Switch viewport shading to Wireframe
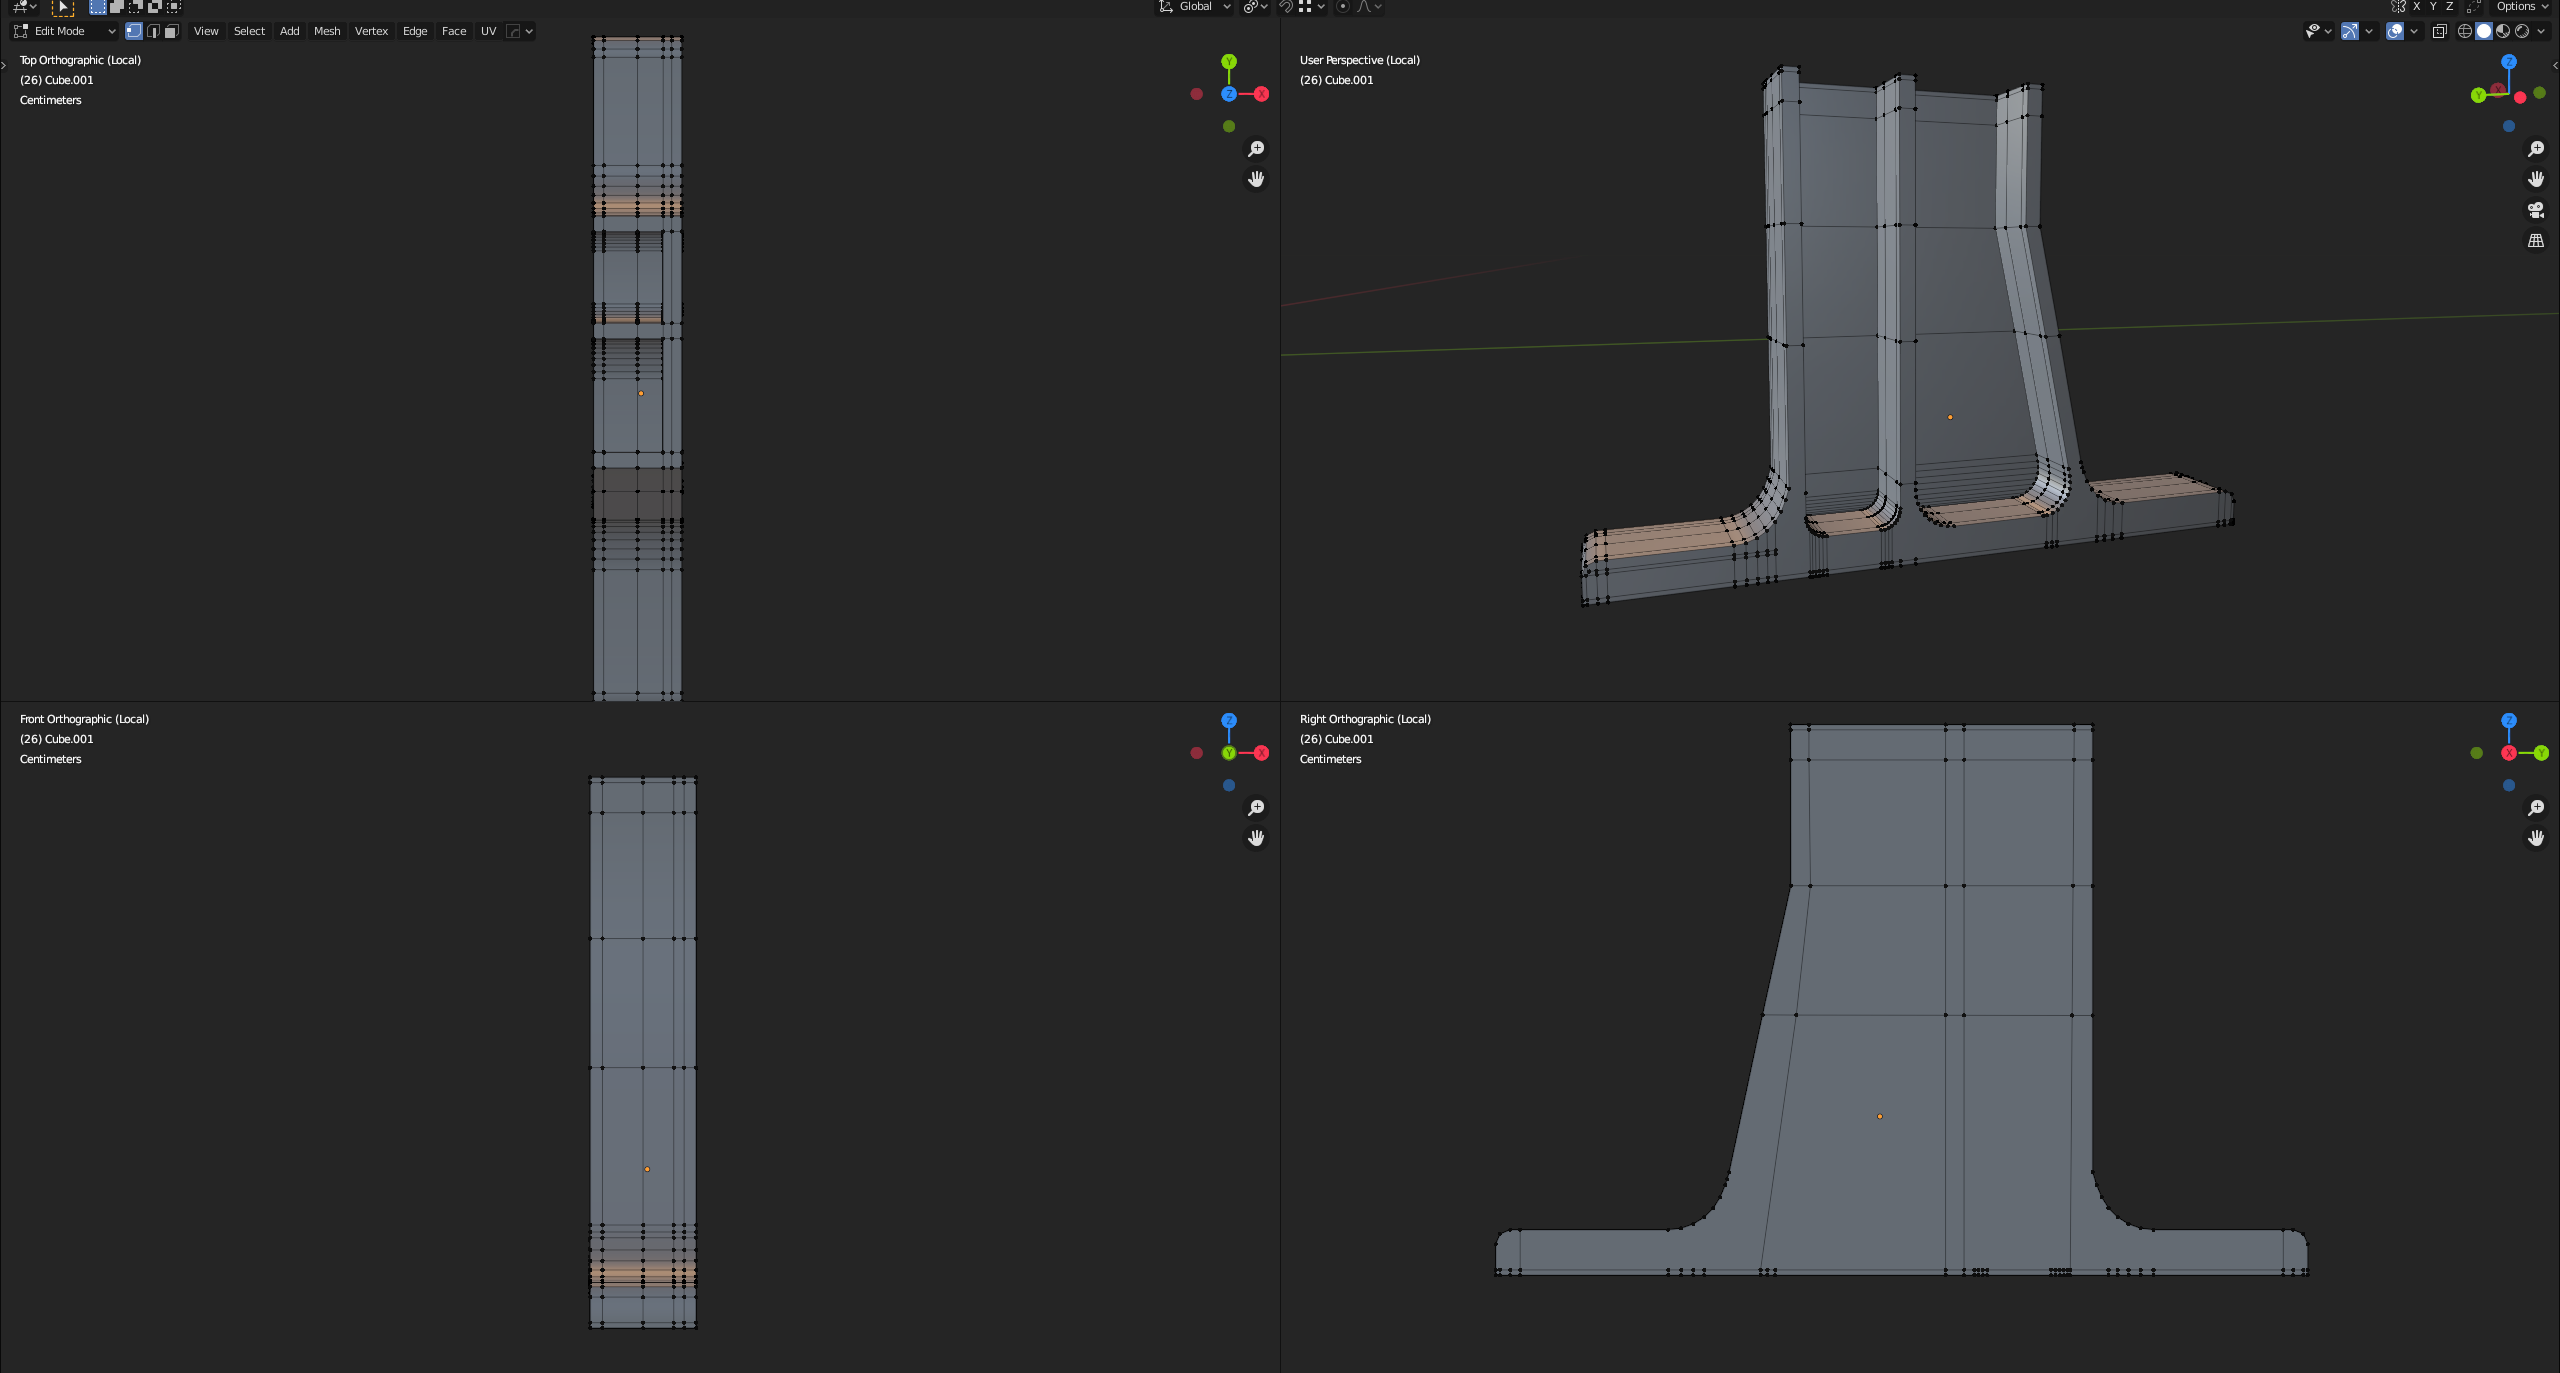The width and height of the screenshot is (2560, 1373). point(2463,31)
